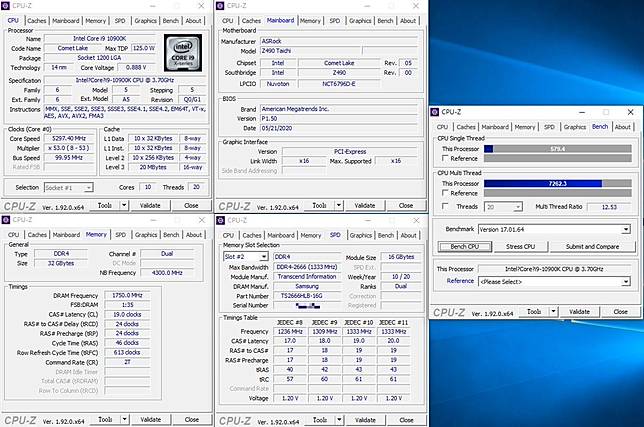Click Validate in the Mainboard window

point(365,205)
